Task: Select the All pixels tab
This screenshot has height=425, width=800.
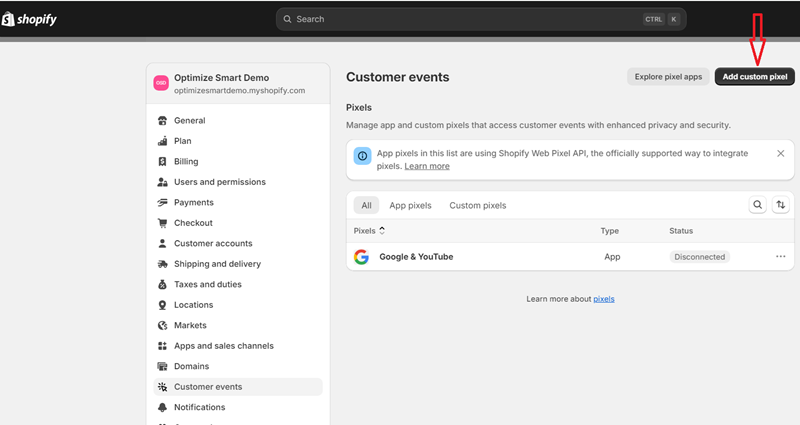Action: [x=366, y=205]
